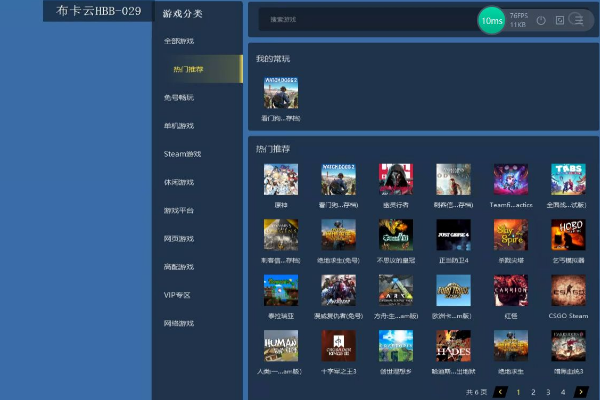
Task: Jump to page 1
Action: tap(518, 392)
